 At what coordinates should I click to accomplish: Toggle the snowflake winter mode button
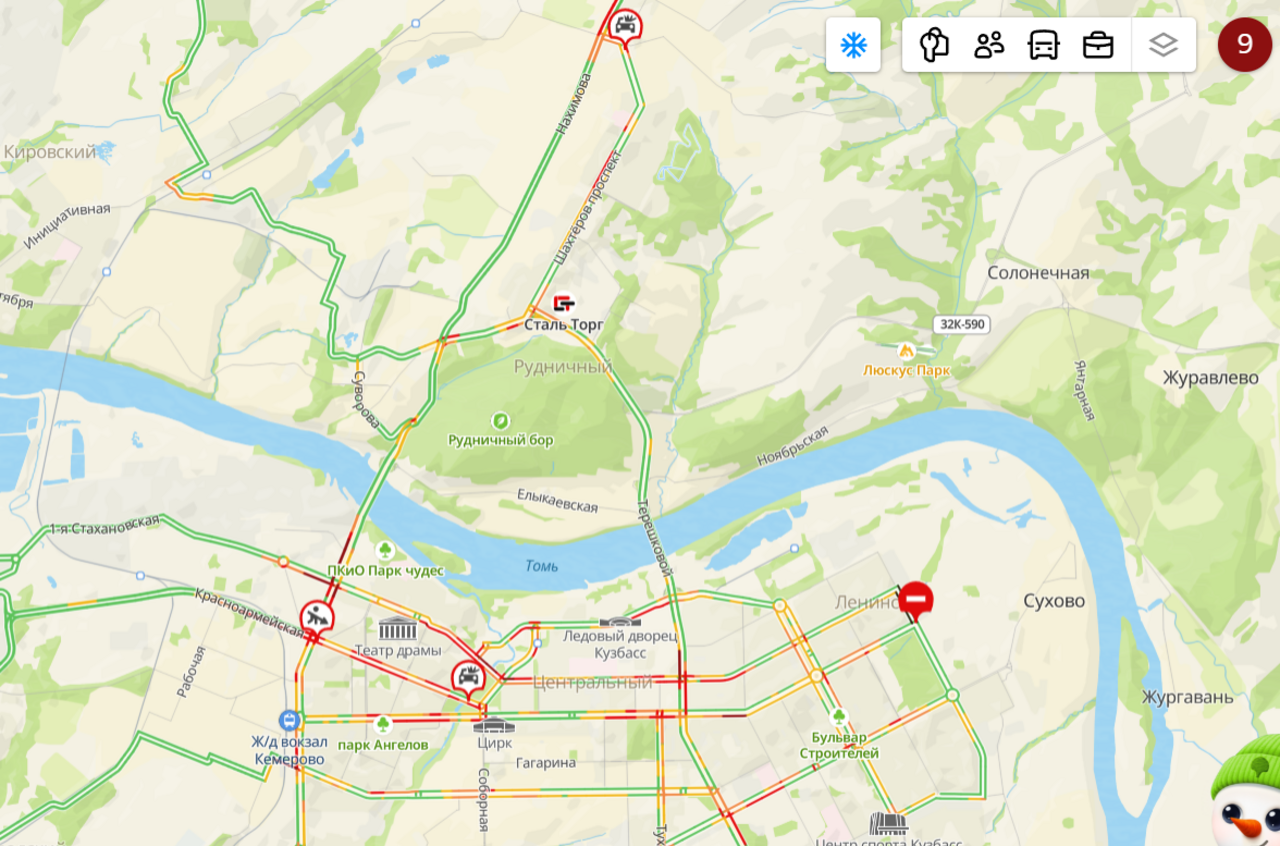pos(853,45)
